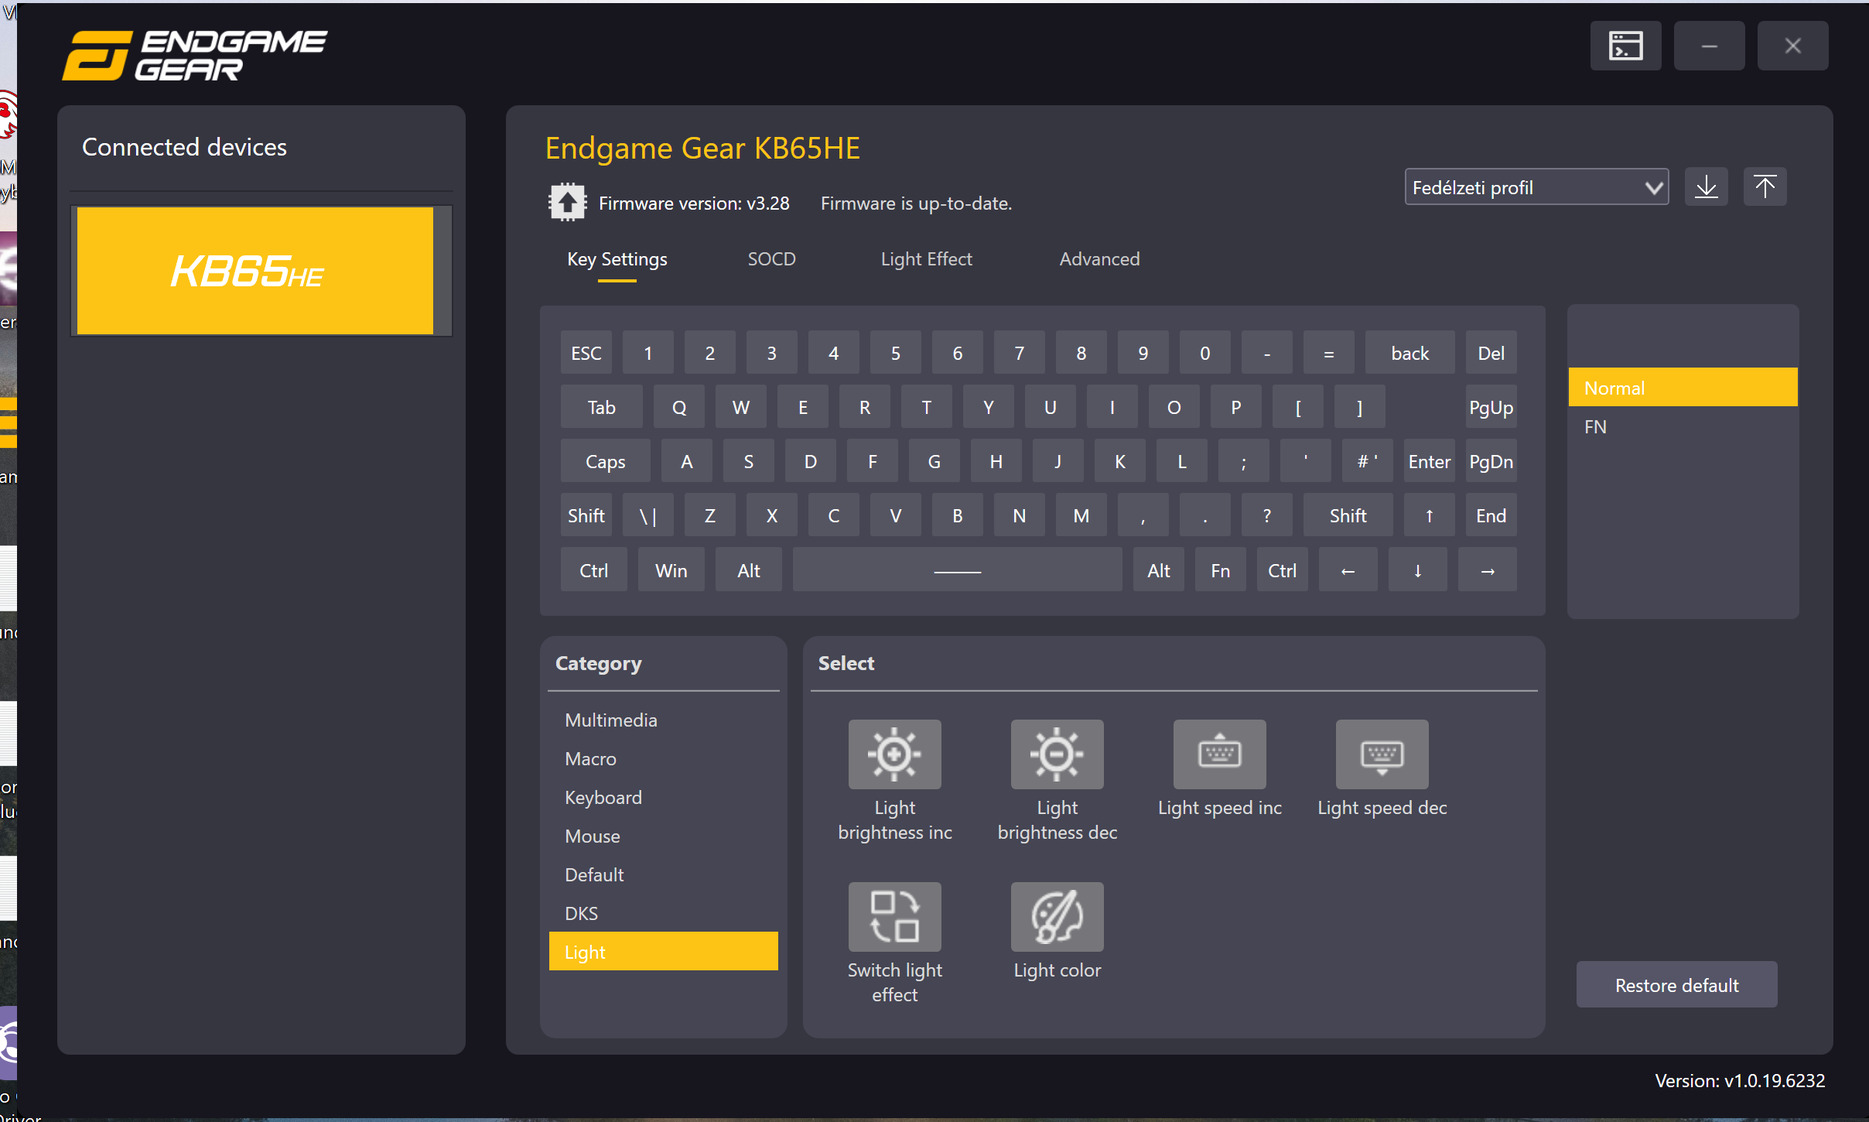Select the down arrow key

(x=1418, y=571)
